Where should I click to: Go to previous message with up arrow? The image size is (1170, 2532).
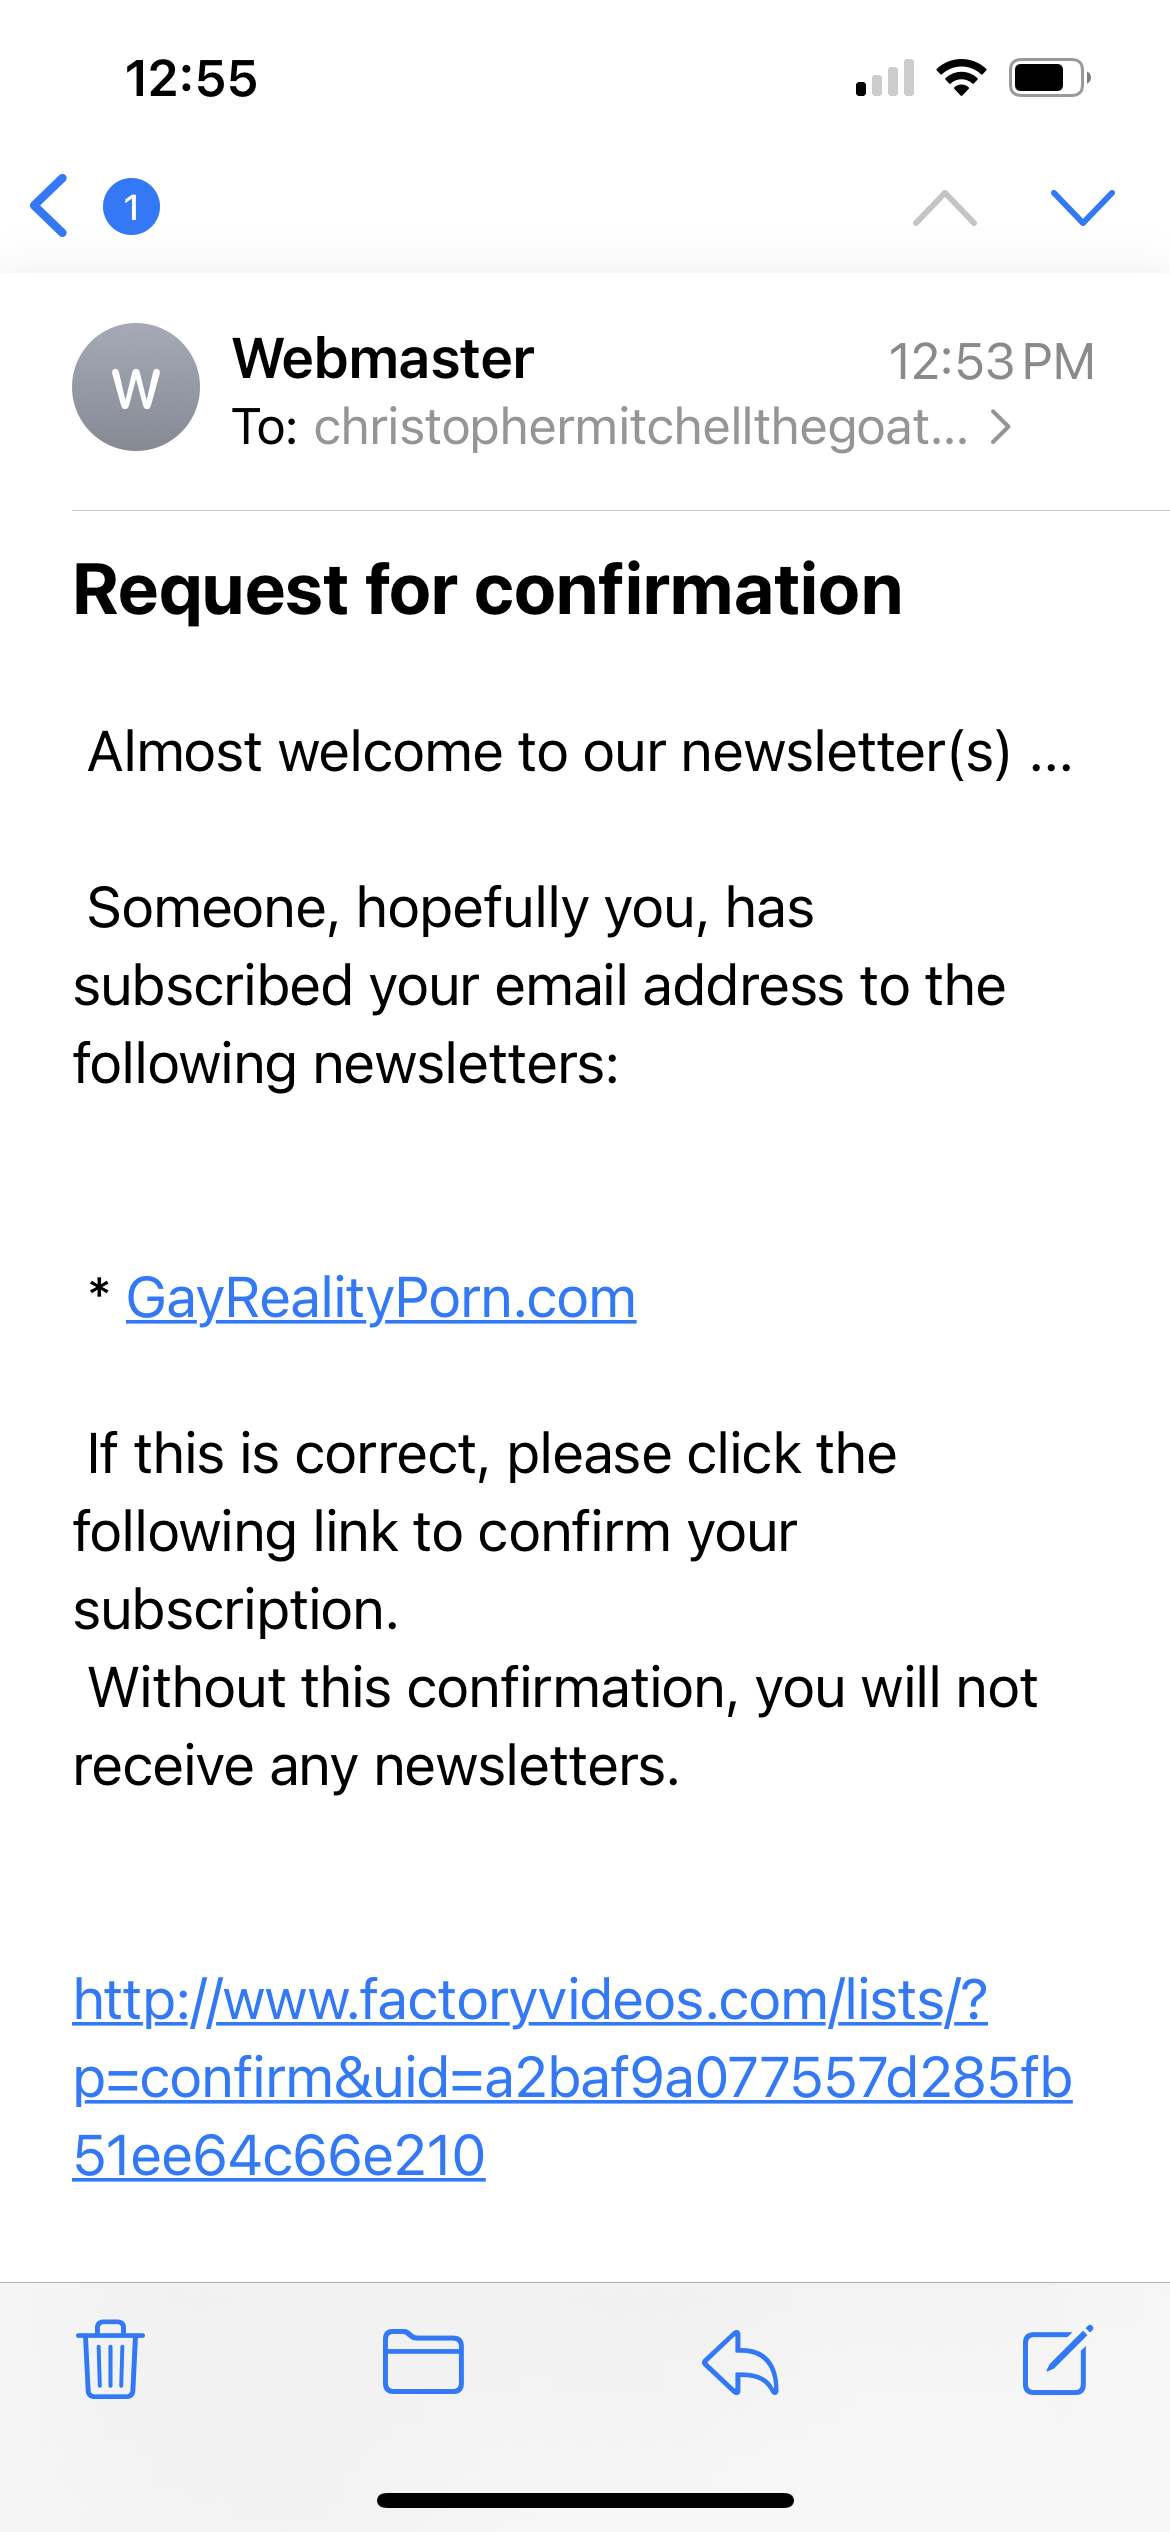pyautogui.click(x=945, y=207)
